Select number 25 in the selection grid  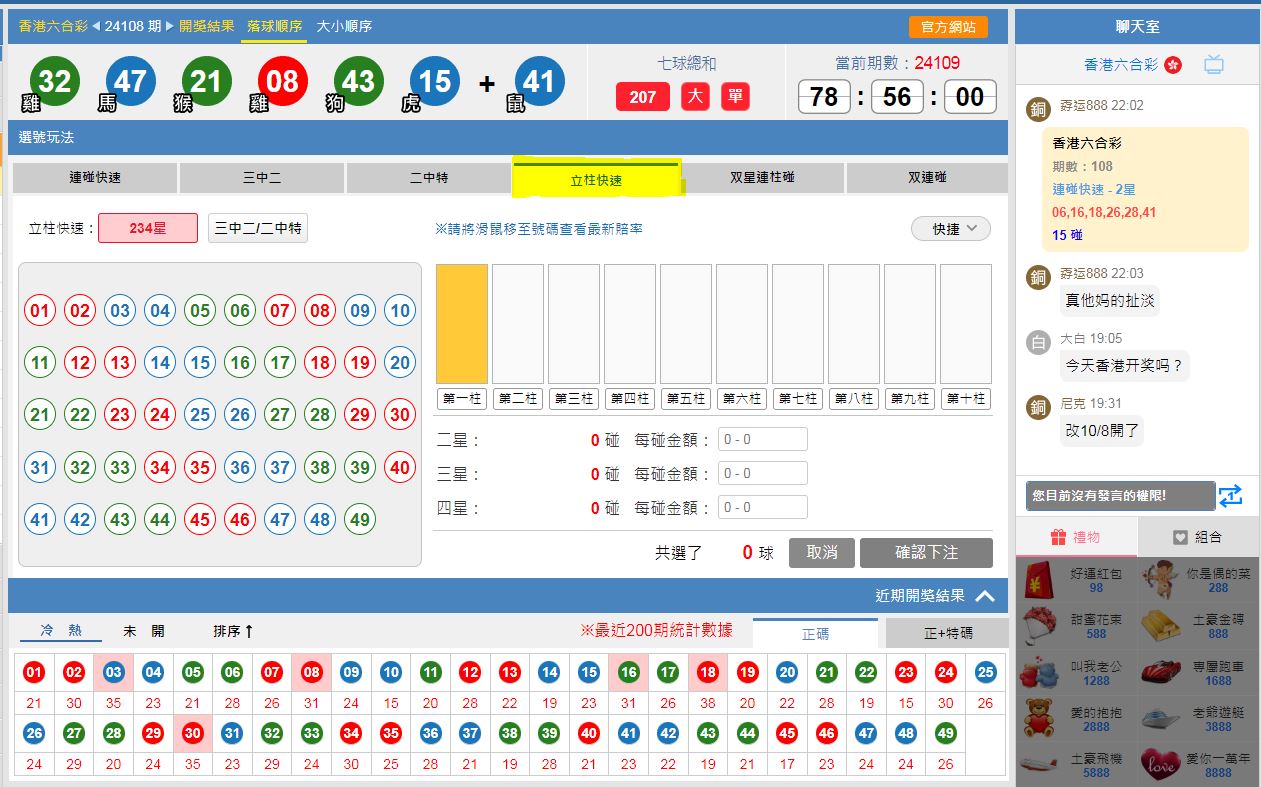[x=200, y=414]
